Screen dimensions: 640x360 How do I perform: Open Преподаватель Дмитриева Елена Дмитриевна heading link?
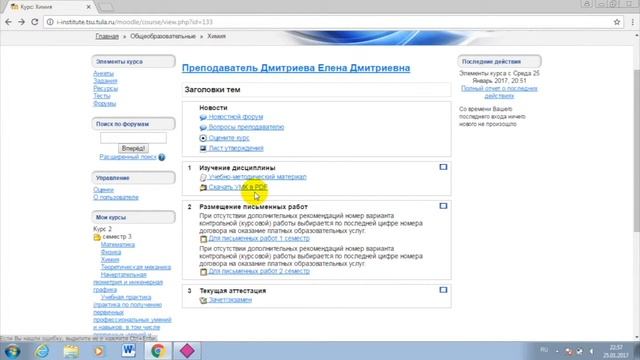tap(296, 68)
